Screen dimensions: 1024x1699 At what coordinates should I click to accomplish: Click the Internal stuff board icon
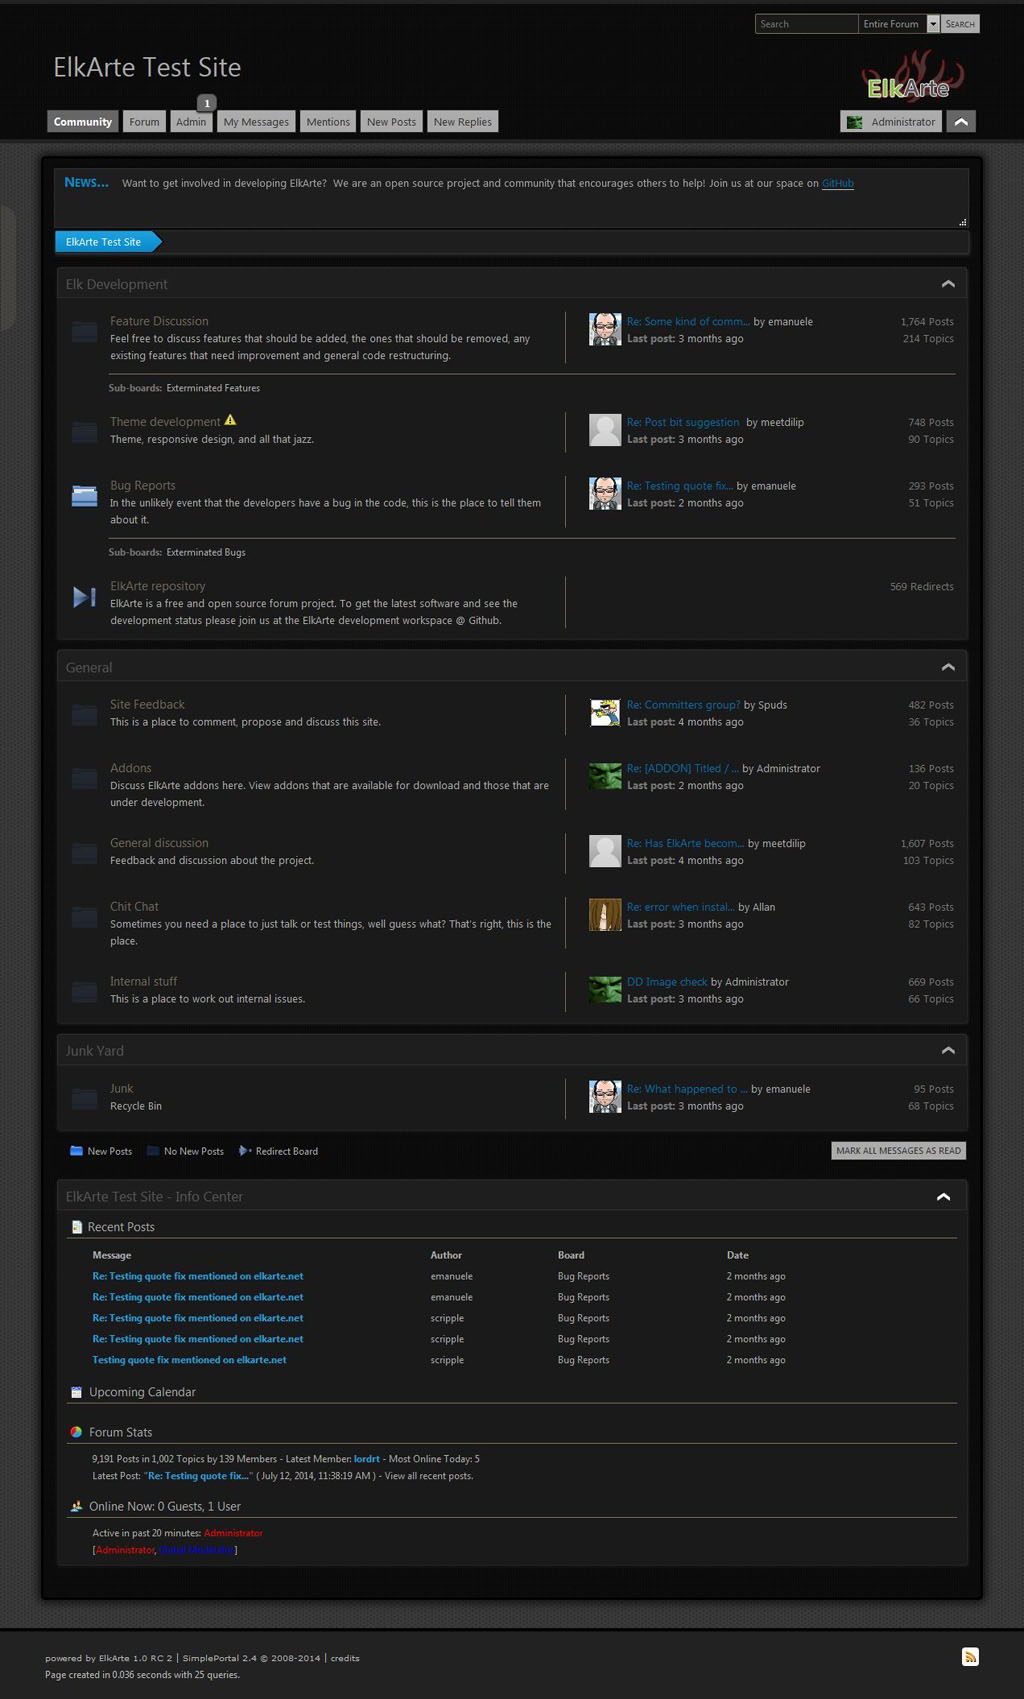[84, 992]
